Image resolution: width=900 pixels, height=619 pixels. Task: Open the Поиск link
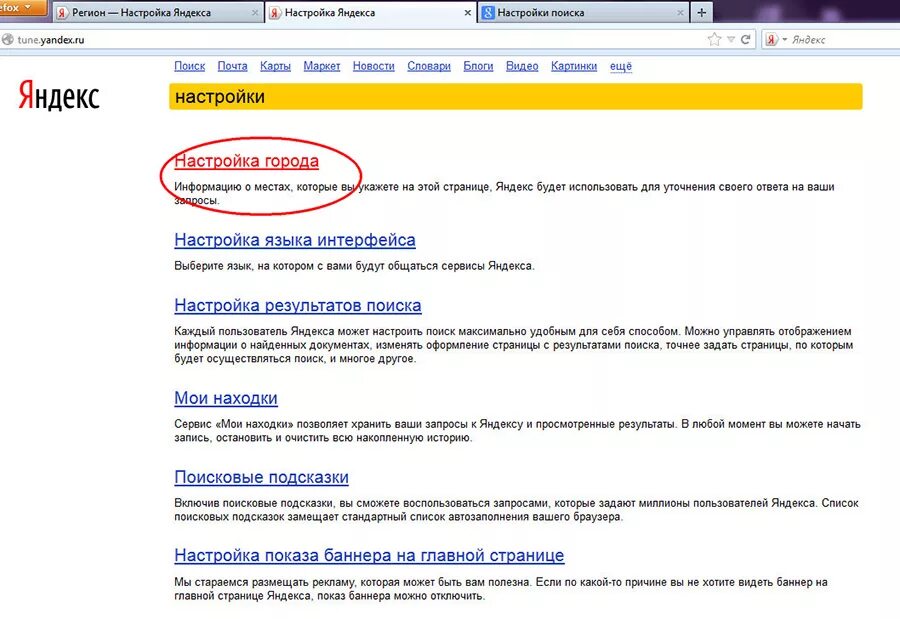[189, 66]
